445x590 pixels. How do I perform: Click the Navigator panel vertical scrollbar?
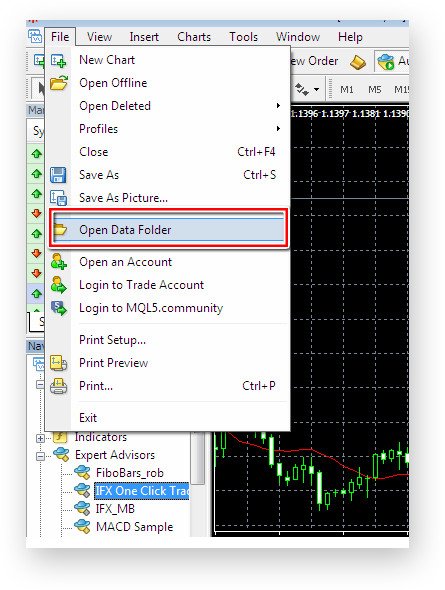pyautogui.click(x=197, y=458)
